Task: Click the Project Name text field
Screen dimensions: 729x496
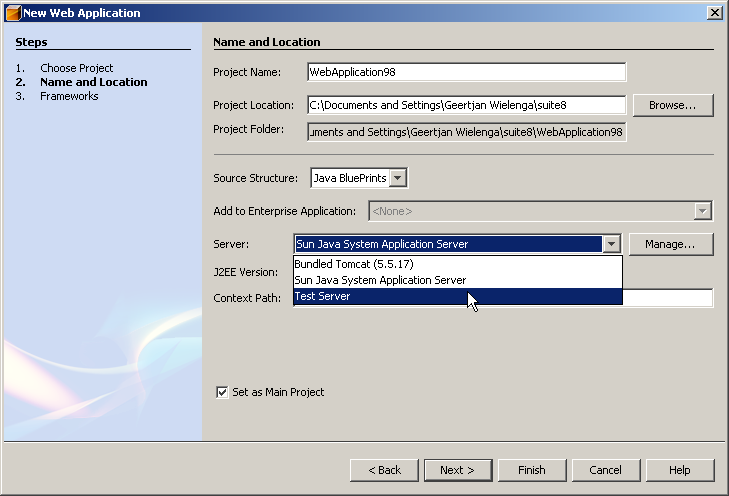Action: [x=466, y=72]
